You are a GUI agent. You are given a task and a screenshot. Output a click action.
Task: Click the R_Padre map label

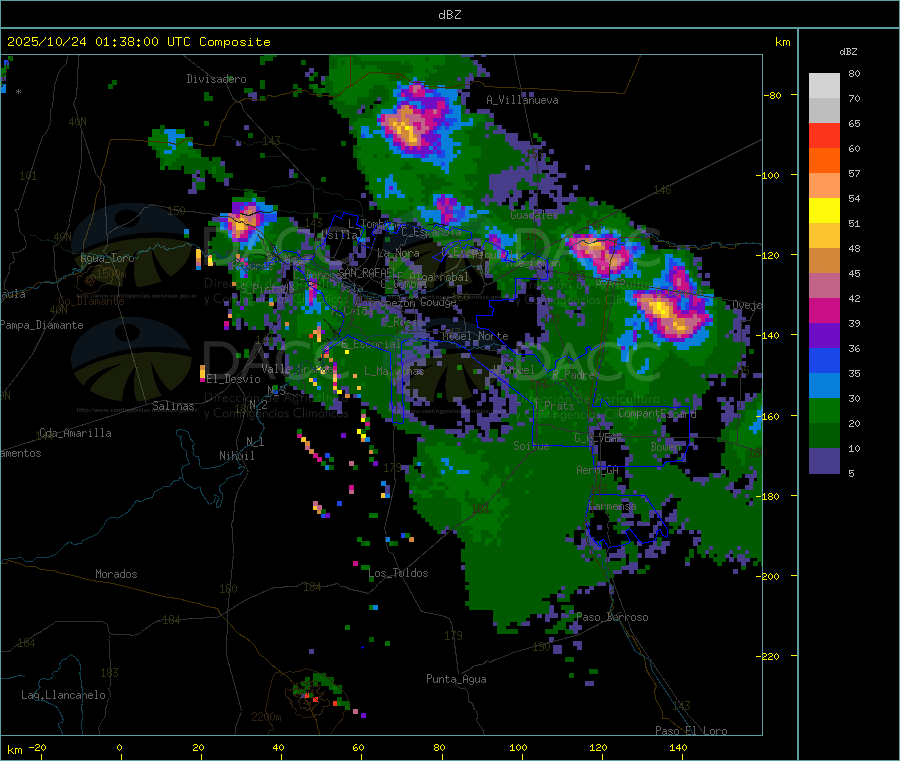pos(573,375)
